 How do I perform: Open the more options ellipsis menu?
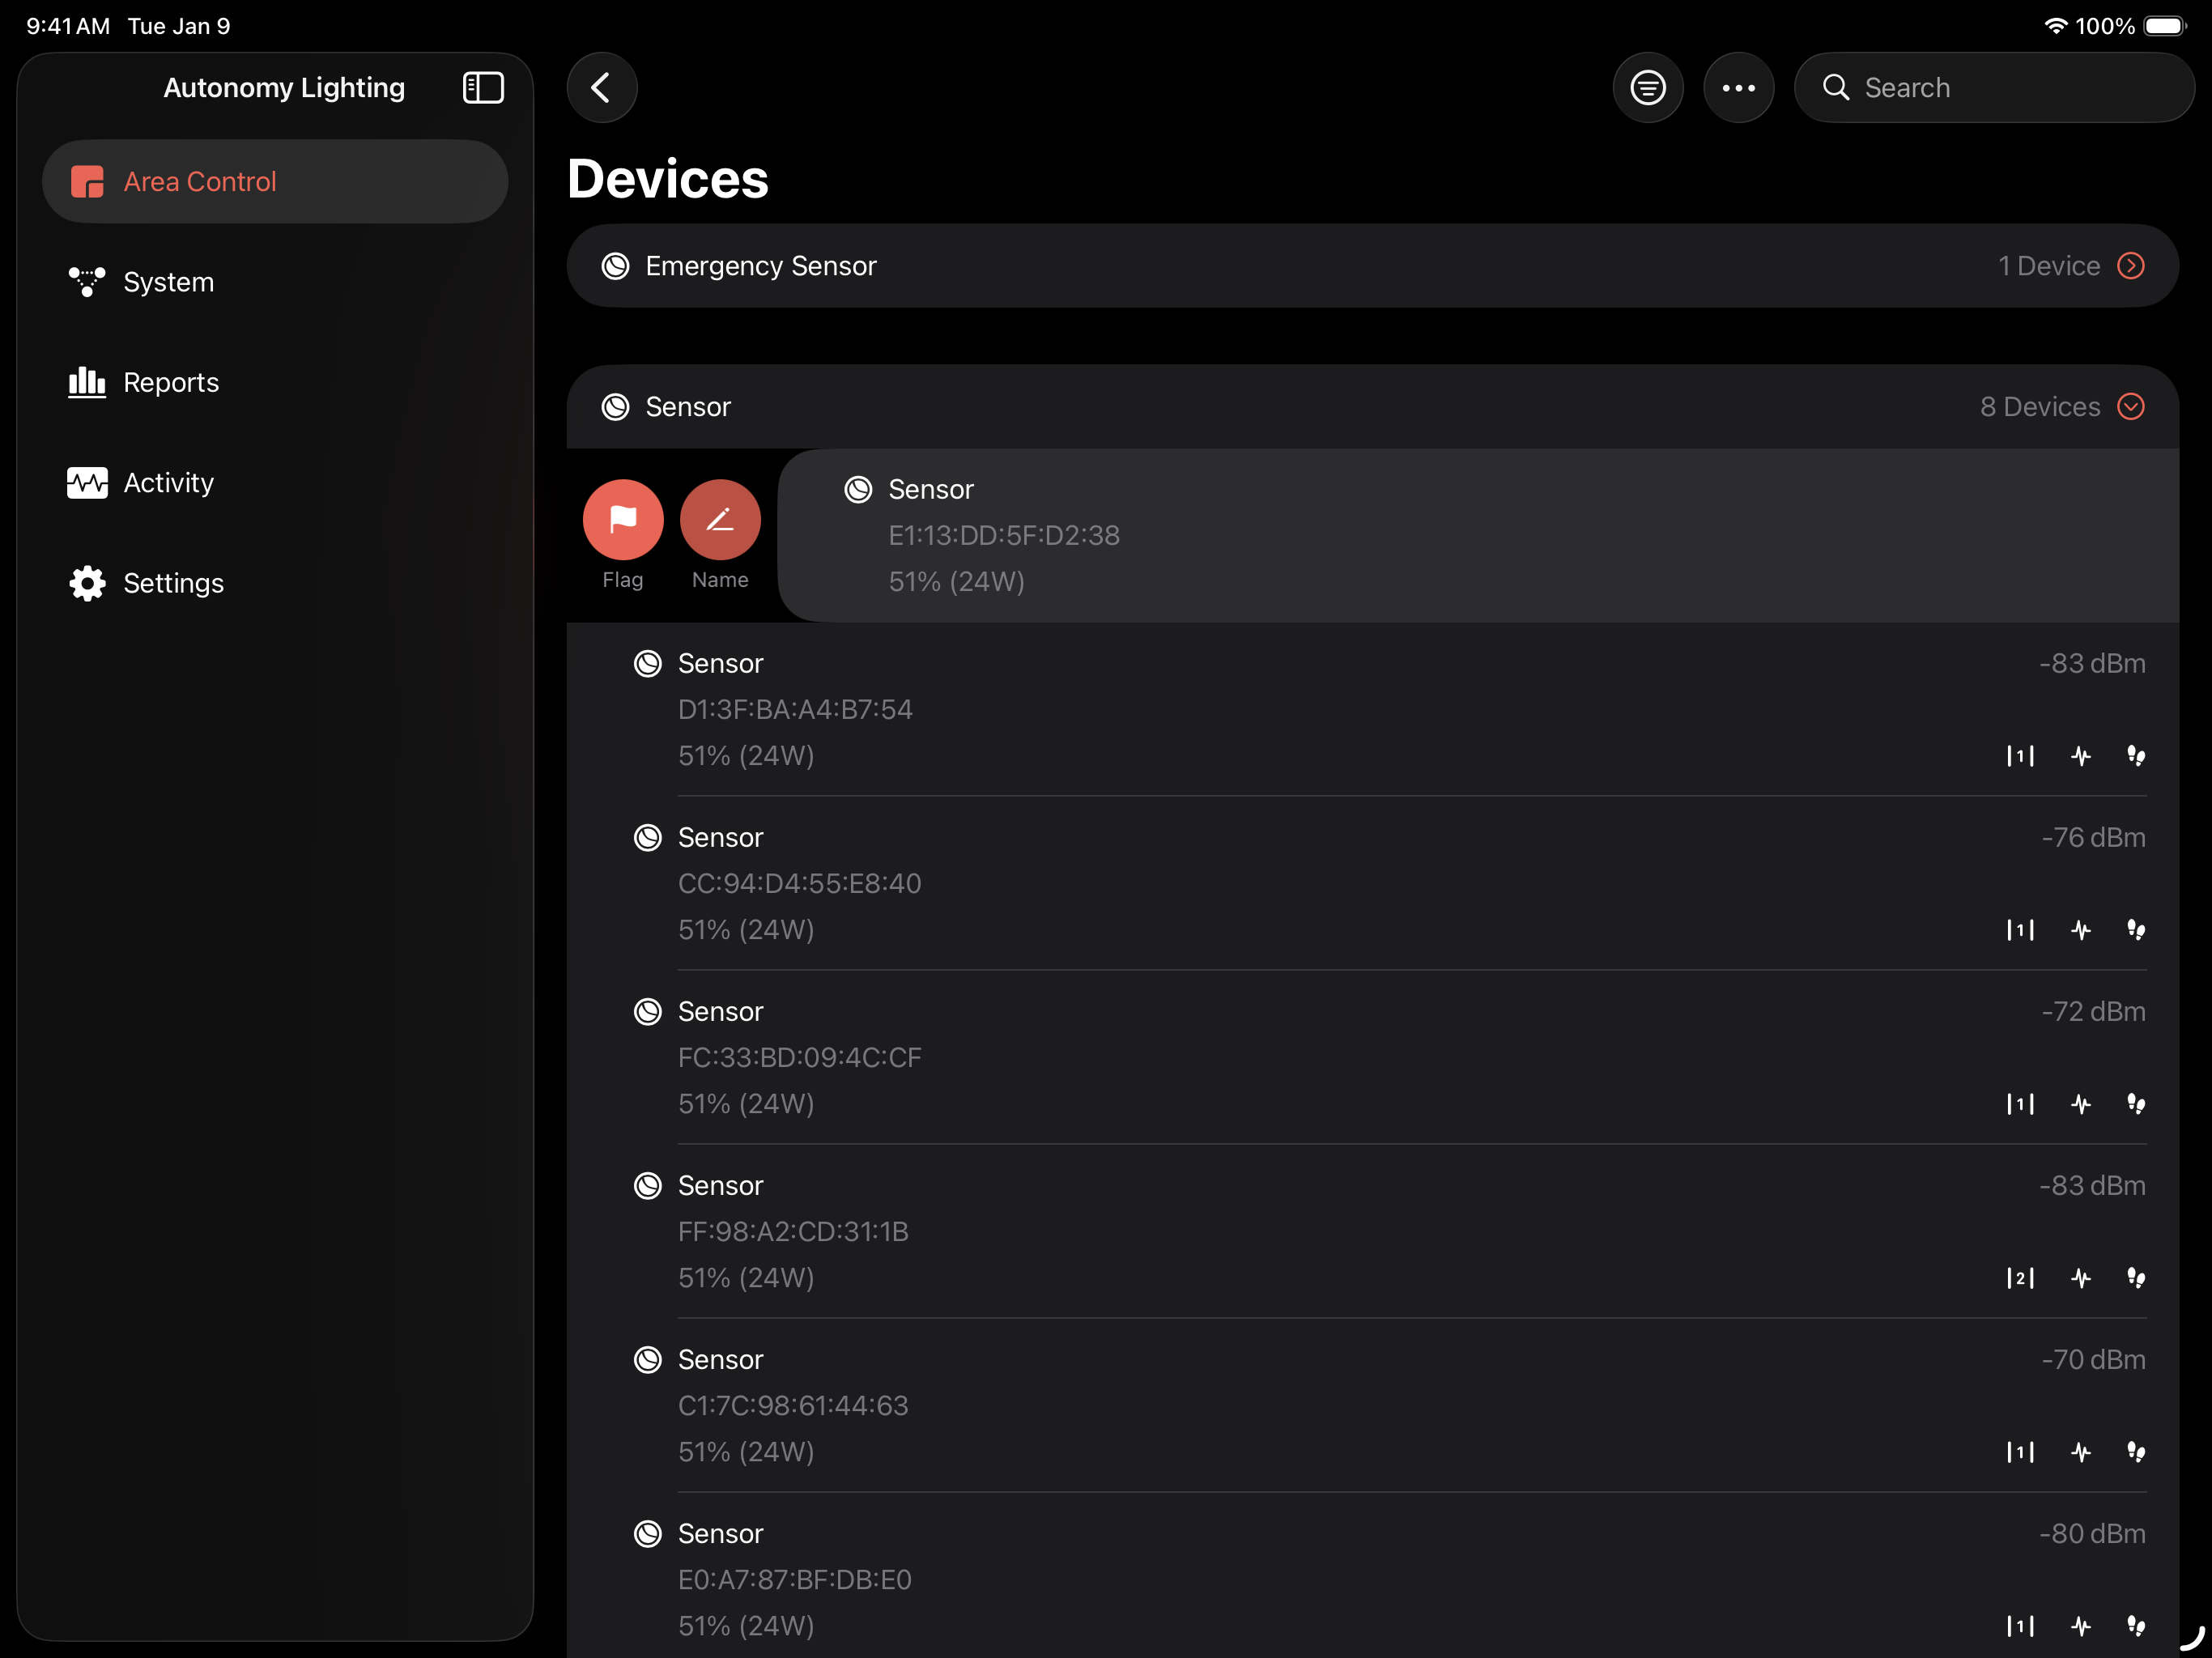tap(1739, 88)
